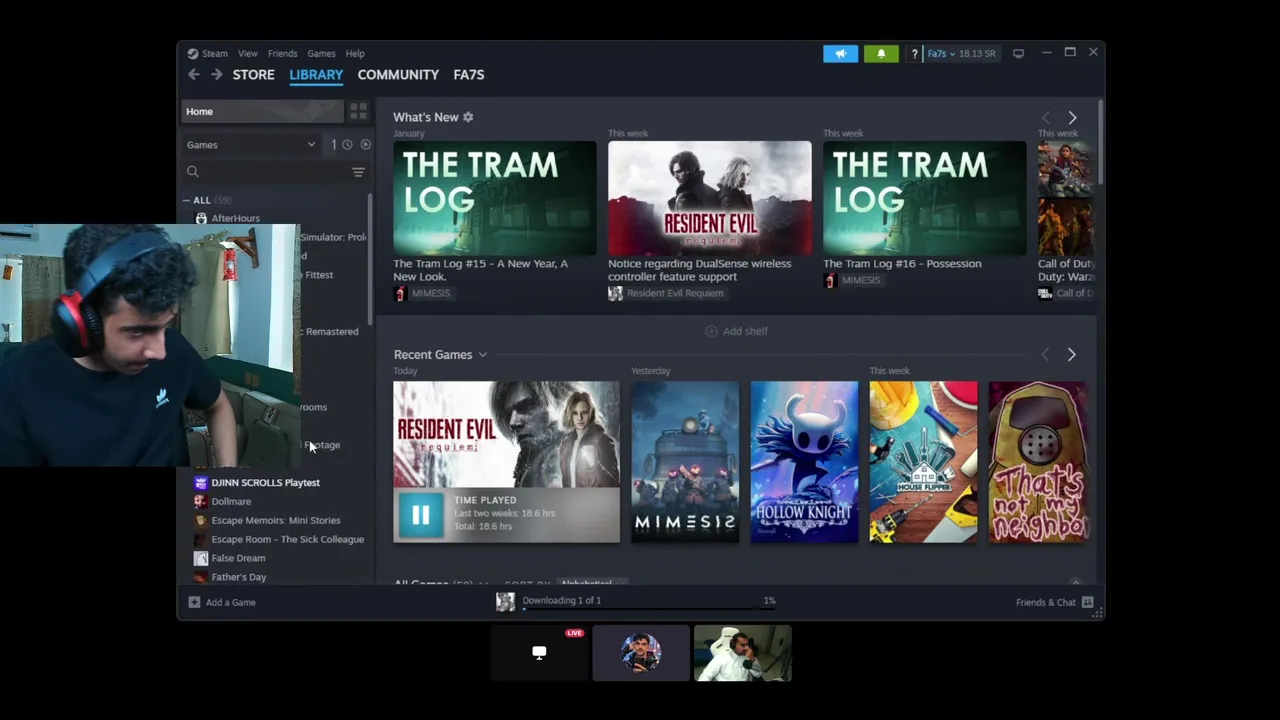Select white-chair webcam participant tile

742,653
